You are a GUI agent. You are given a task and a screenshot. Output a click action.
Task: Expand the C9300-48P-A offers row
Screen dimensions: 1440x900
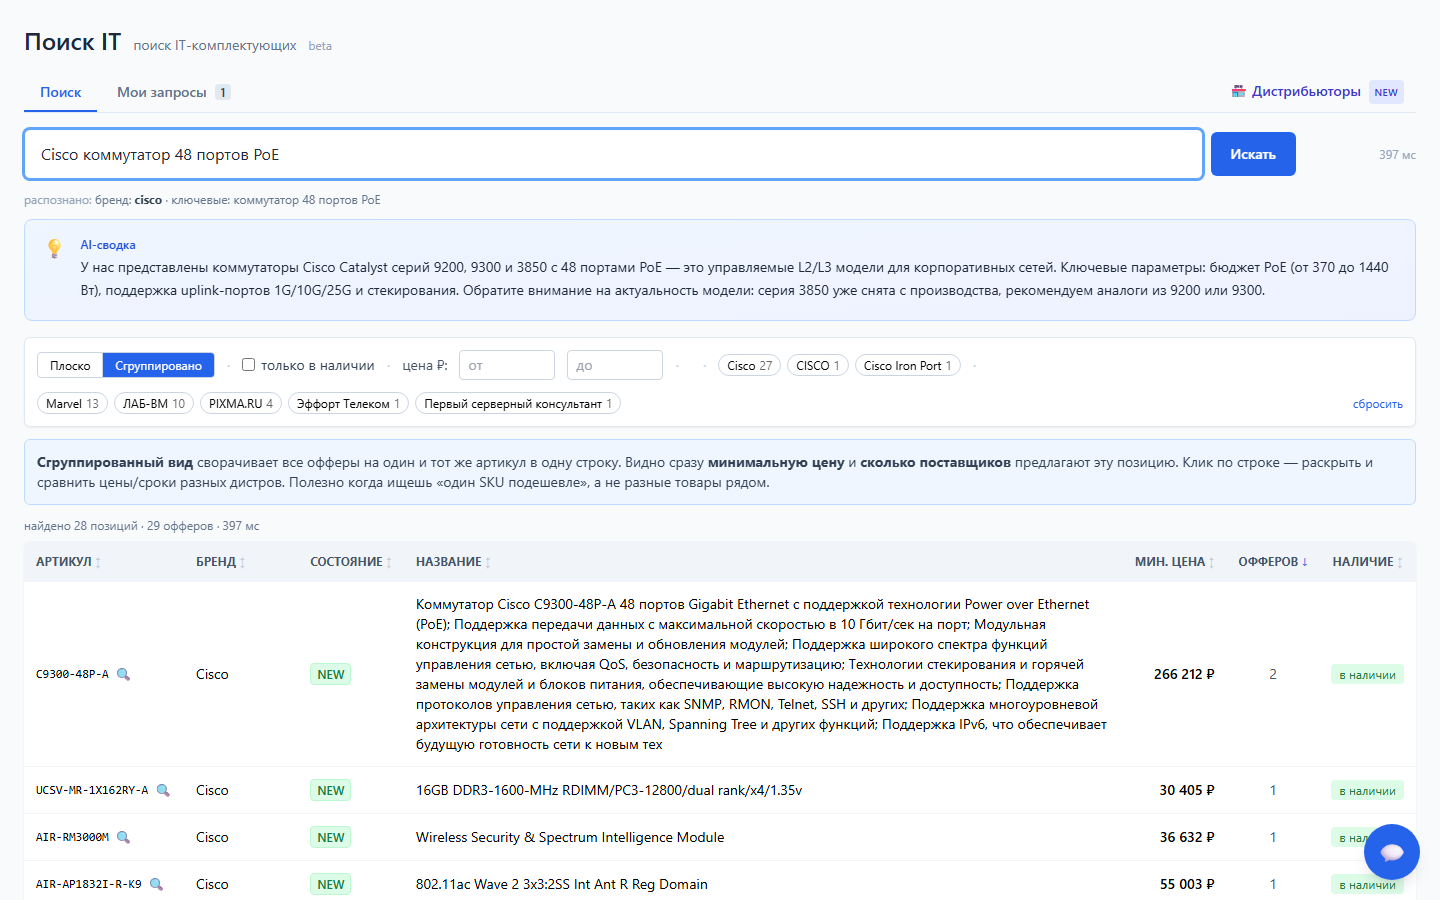point(720,674)
